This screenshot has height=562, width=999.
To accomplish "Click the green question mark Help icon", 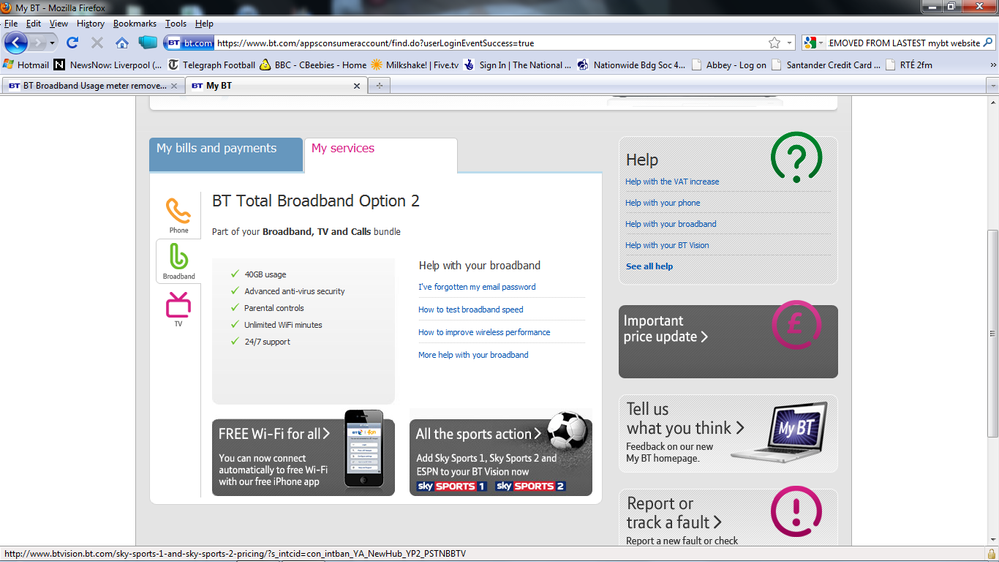I will click(796, 157).
